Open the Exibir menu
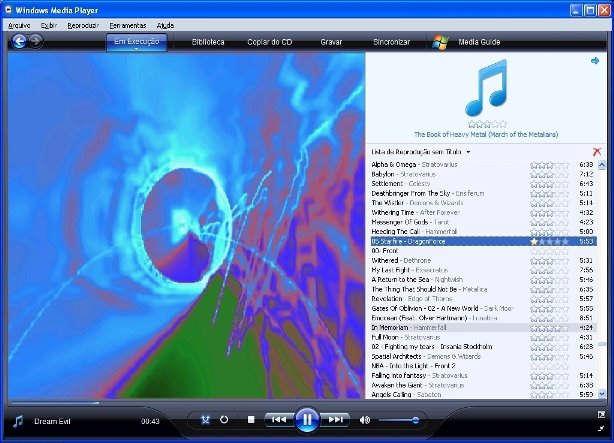 point(49,25)
